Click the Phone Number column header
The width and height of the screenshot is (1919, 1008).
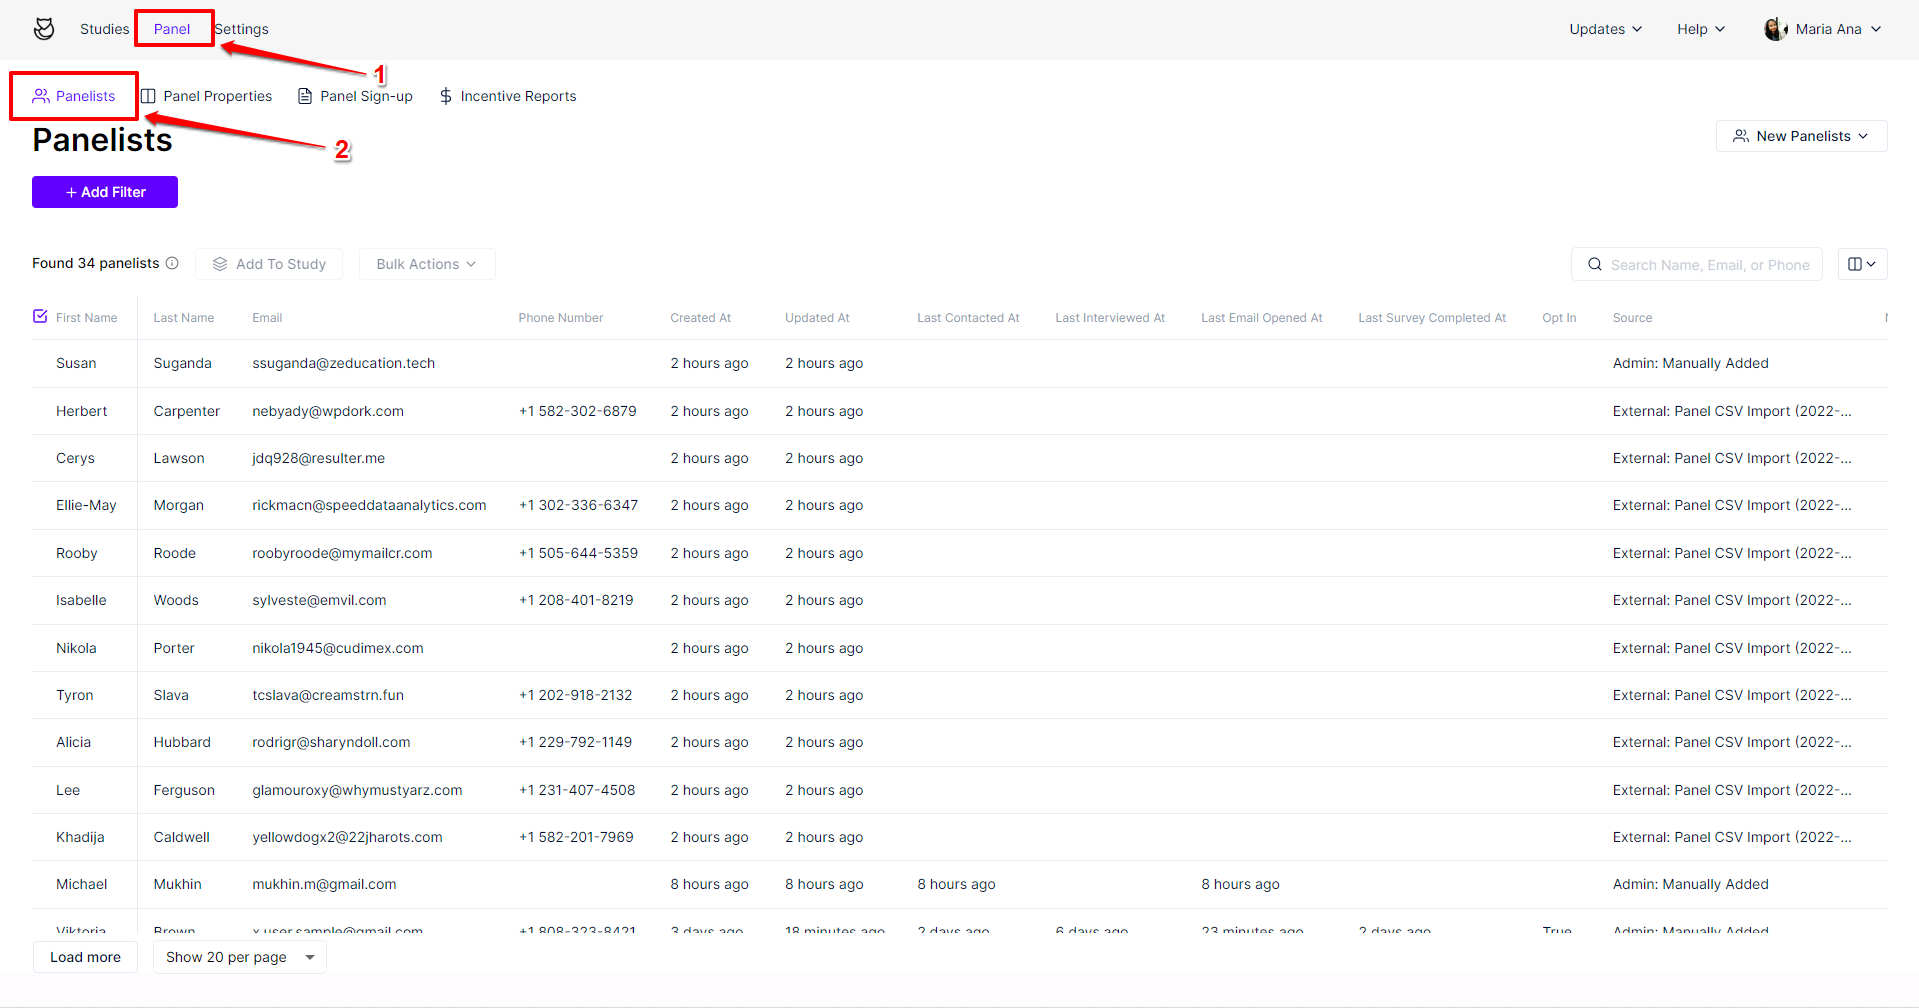561,318
